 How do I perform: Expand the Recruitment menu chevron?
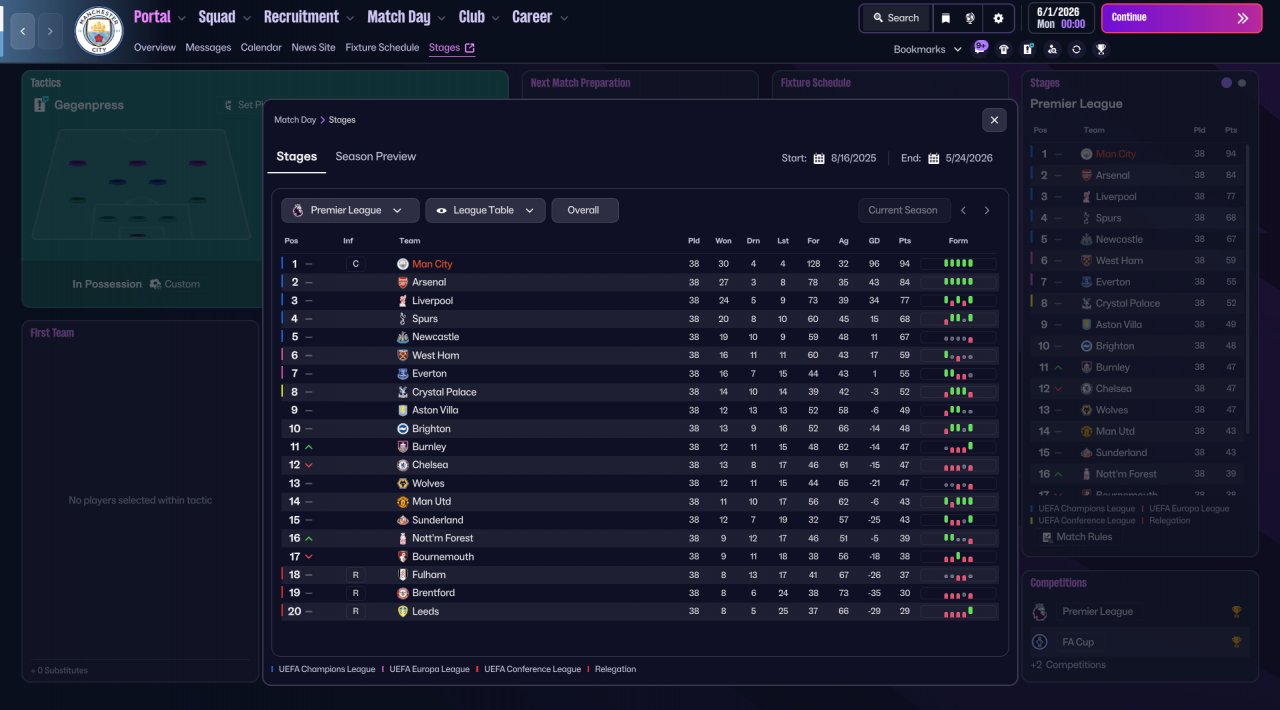point(350,18)
